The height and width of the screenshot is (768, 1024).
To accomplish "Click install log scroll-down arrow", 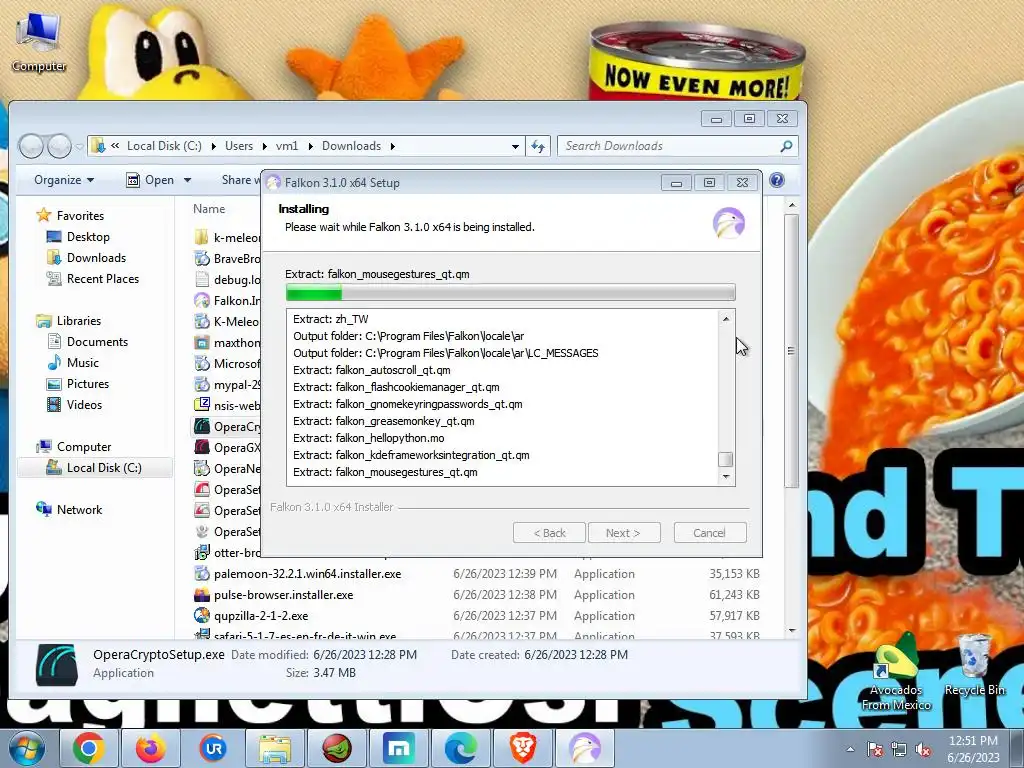I will point(725,477).
